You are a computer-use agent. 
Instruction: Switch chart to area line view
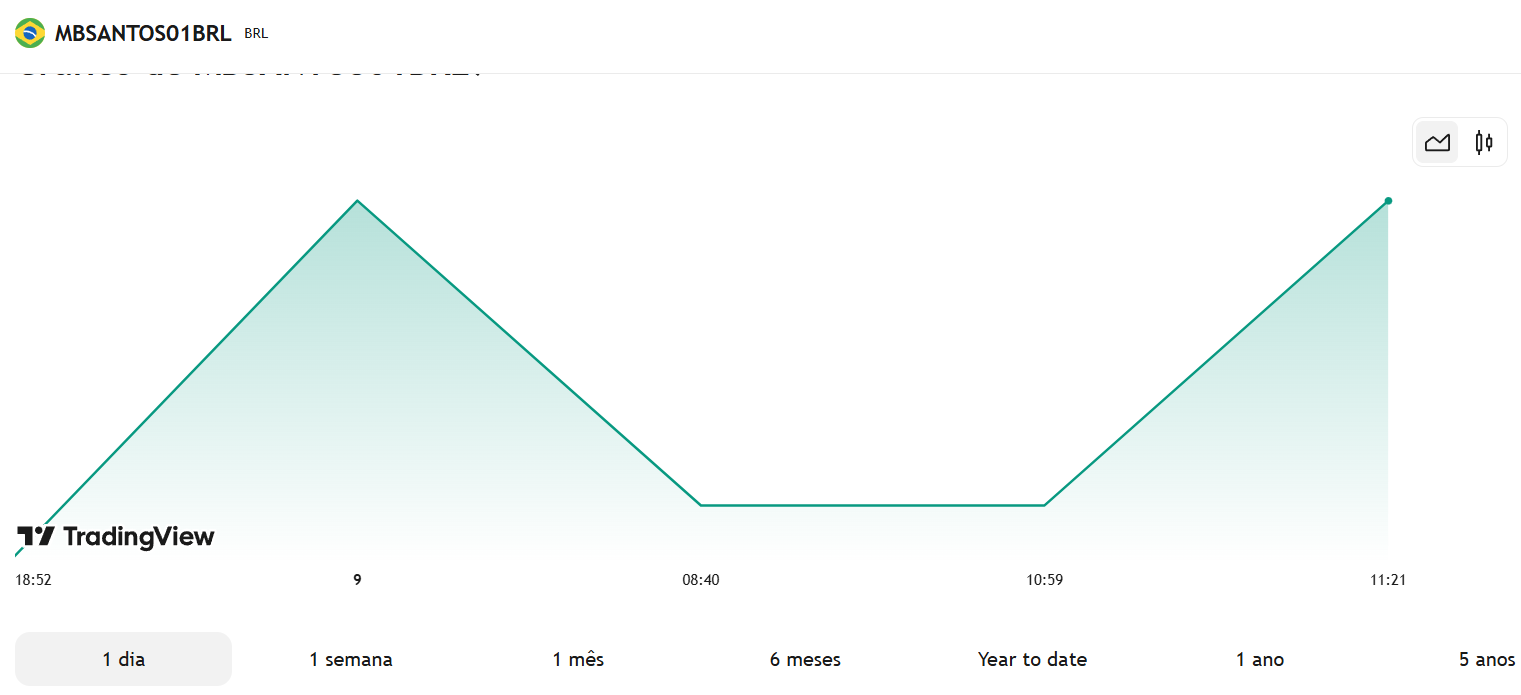[1437, 142]
